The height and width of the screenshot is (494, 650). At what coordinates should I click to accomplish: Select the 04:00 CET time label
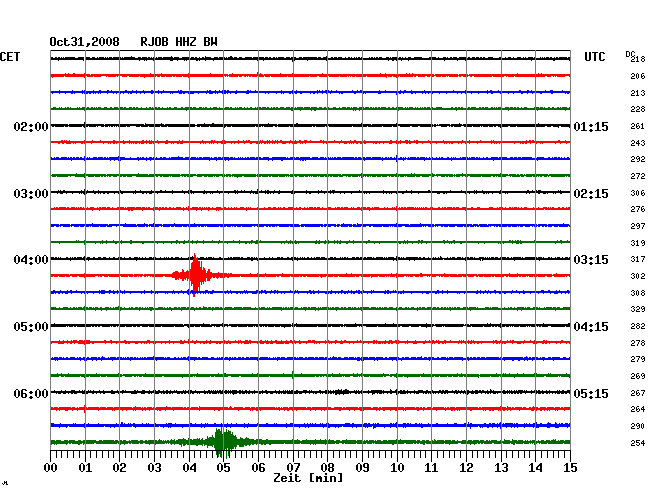[31, 260]
